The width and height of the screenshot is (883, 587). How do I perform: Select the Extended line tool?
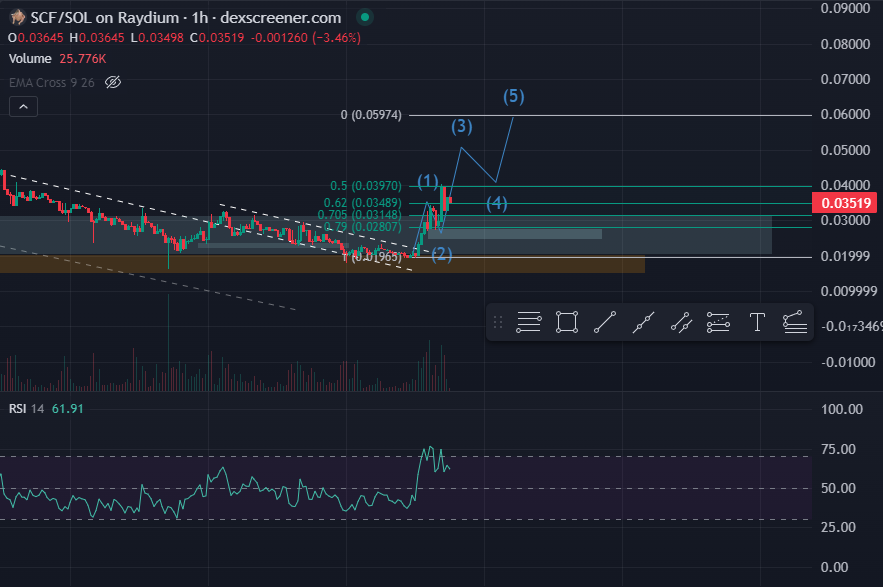pos(643,322)
